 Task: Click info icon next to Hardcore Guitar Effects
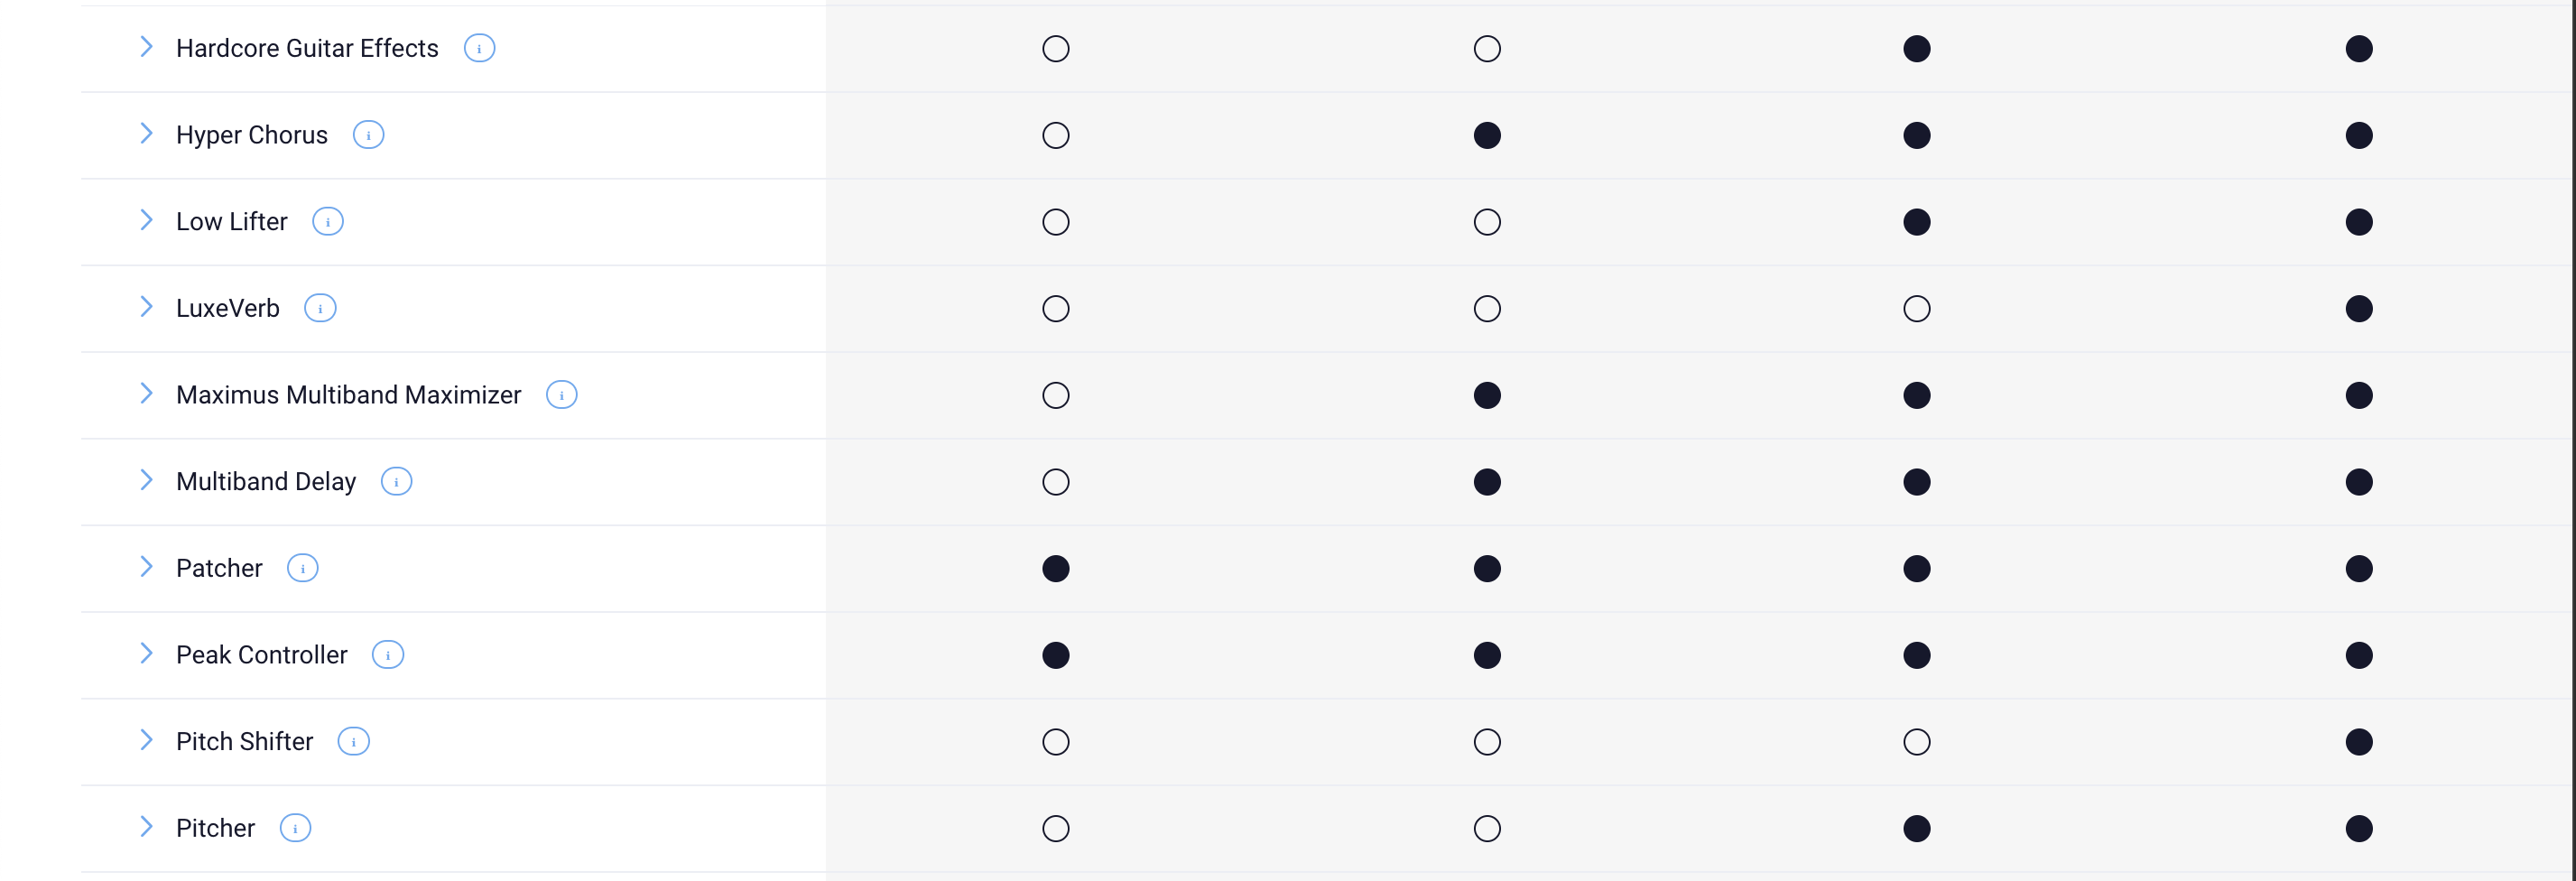479,48
